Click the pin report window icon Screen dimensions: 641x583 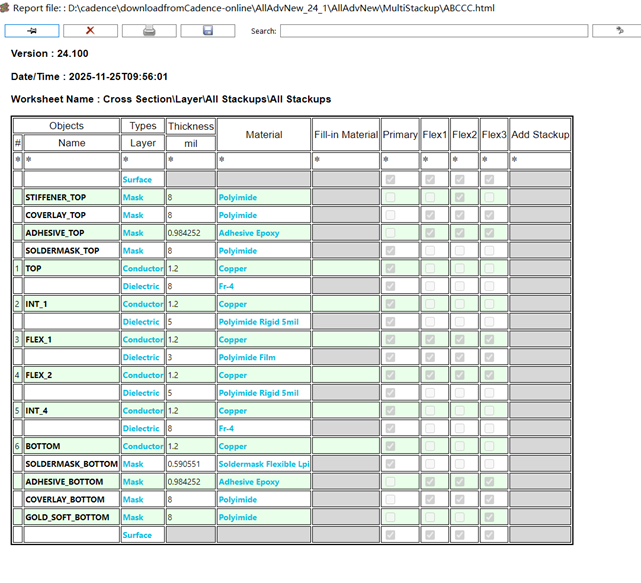(33, 31)
